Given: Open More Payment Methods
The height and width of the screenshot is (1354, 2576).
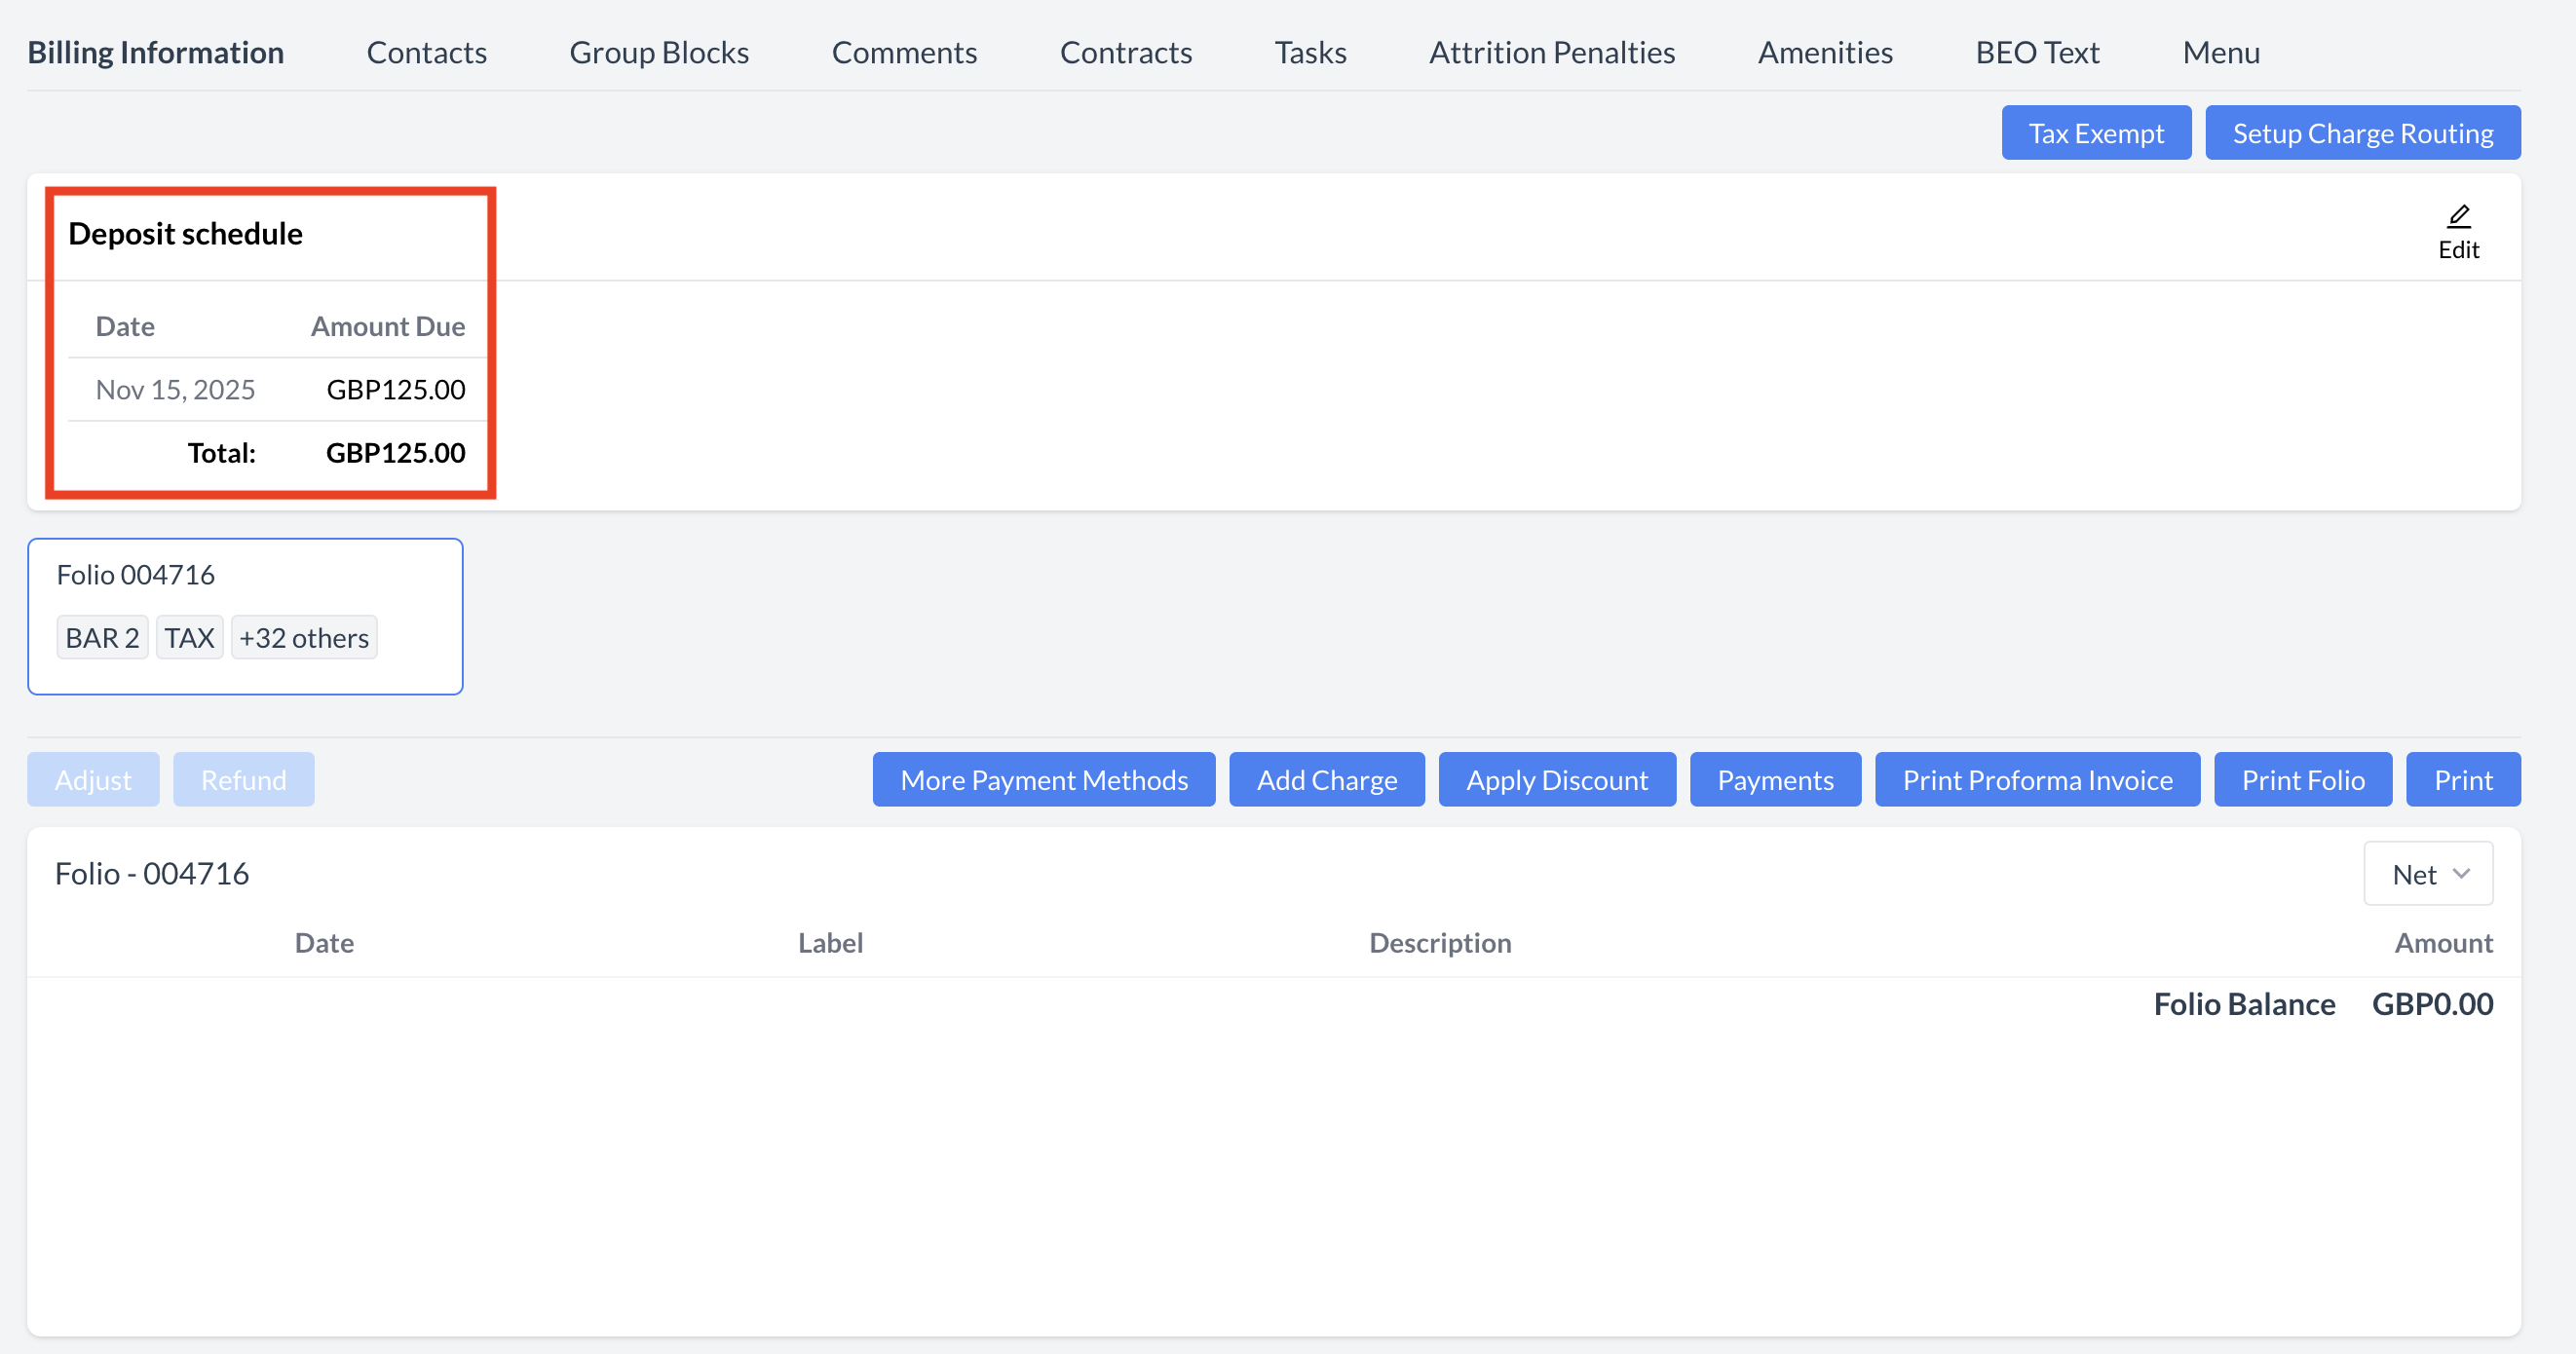Looking at the screenshot, I should 1043,780.
